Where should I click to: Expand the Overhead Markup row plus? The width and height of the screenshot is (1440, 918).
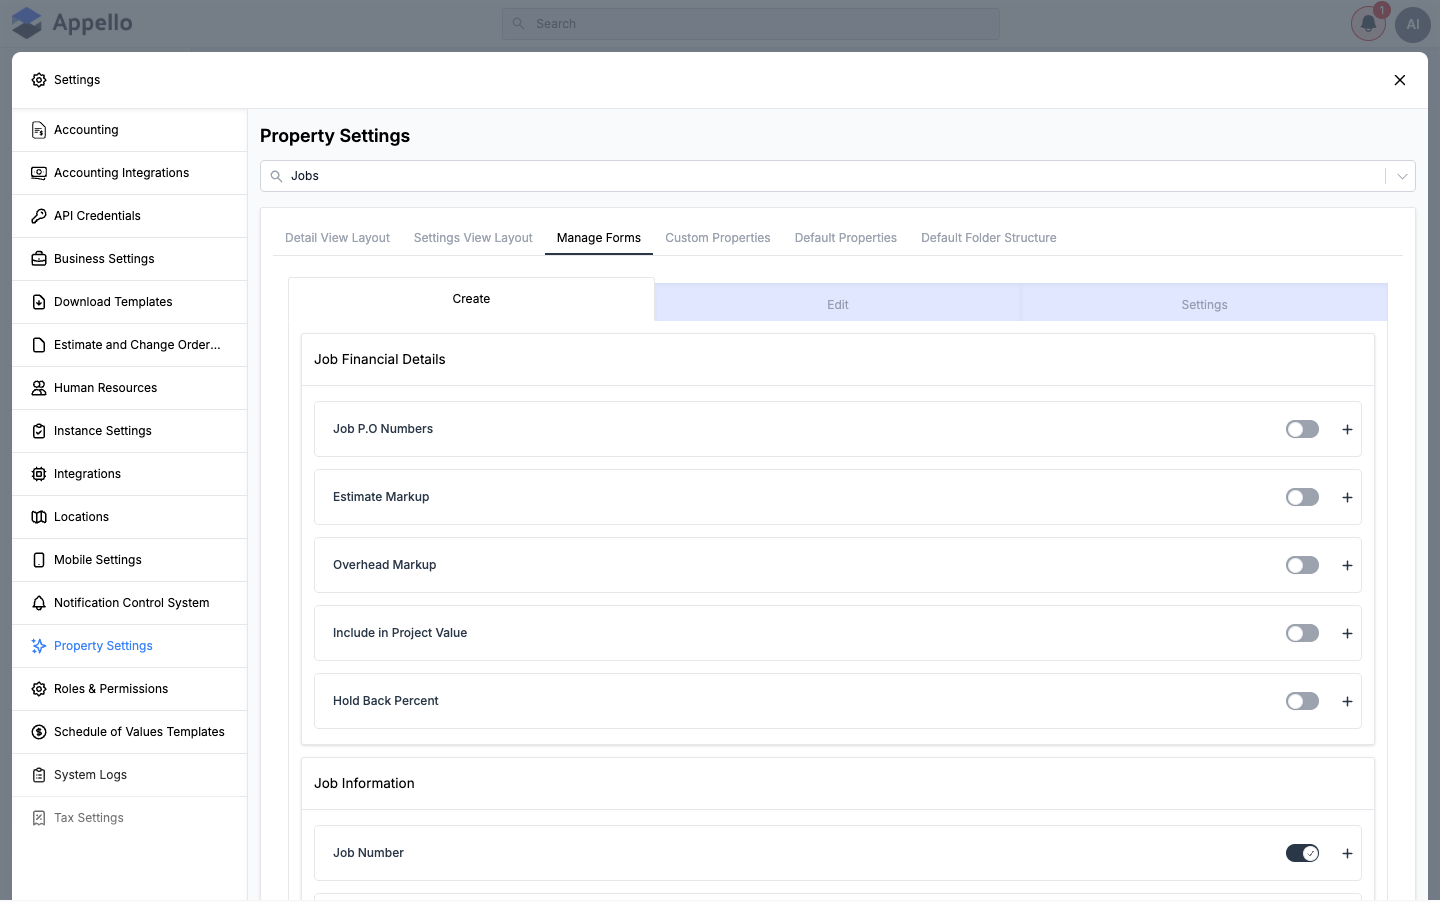pos(1347,565)
